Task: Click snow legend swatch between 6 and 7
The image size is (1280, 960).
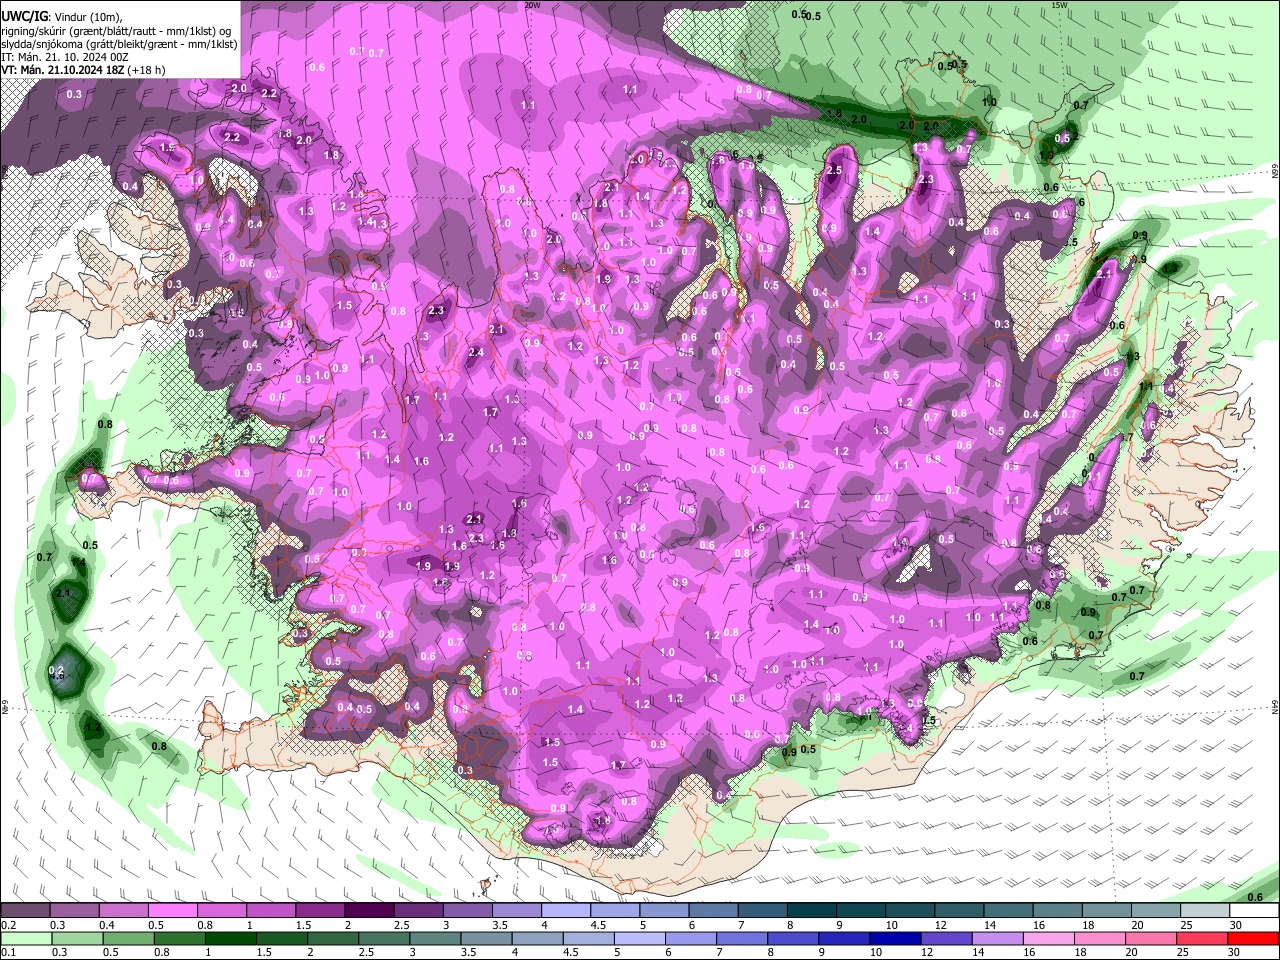Action: pos(713,911)
